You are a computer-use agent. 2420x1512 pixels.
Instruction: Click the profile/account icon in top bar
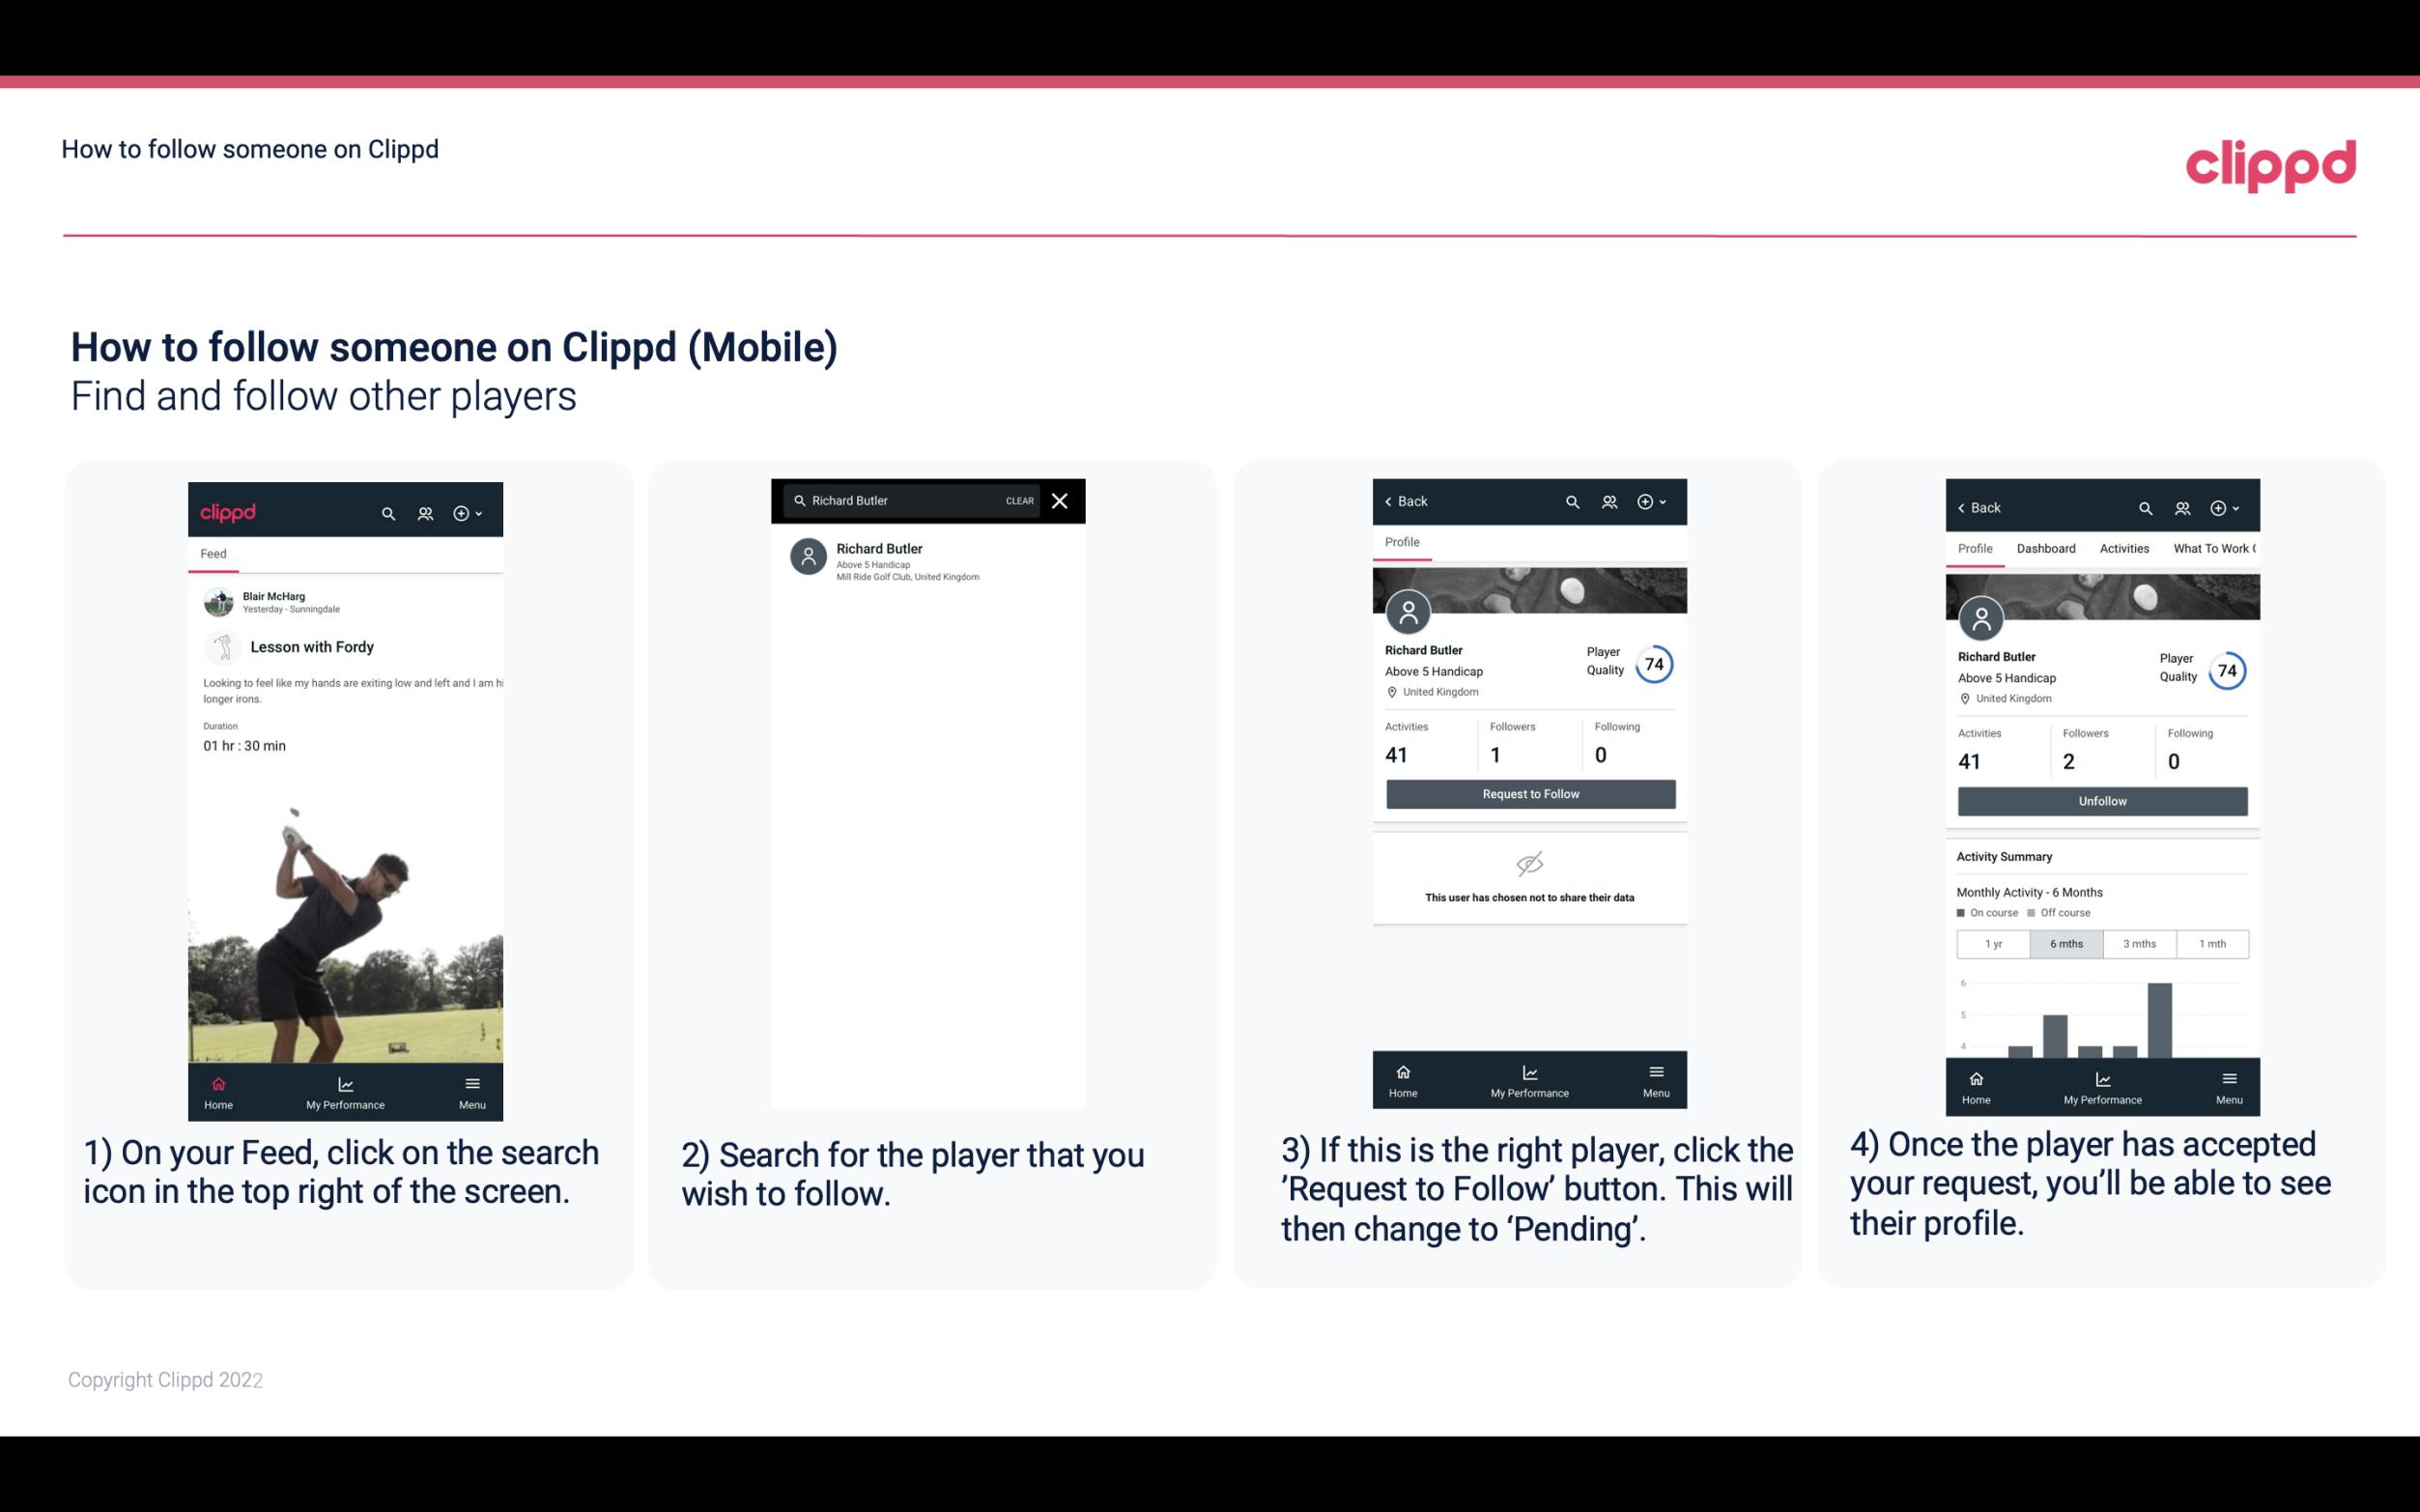(423, 510)
